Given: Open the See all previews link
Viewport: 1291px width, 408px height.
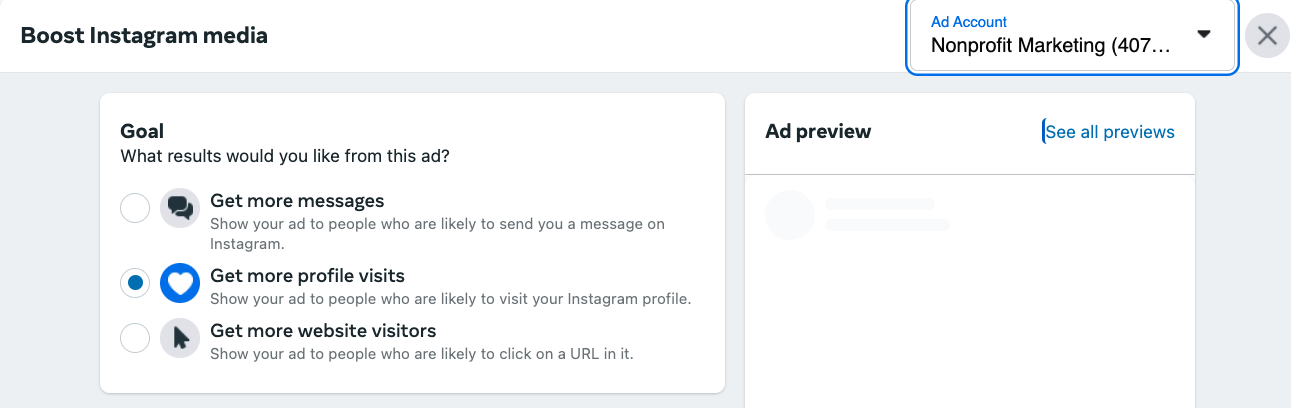Looking at the screenshot, I should point(1110,132).
